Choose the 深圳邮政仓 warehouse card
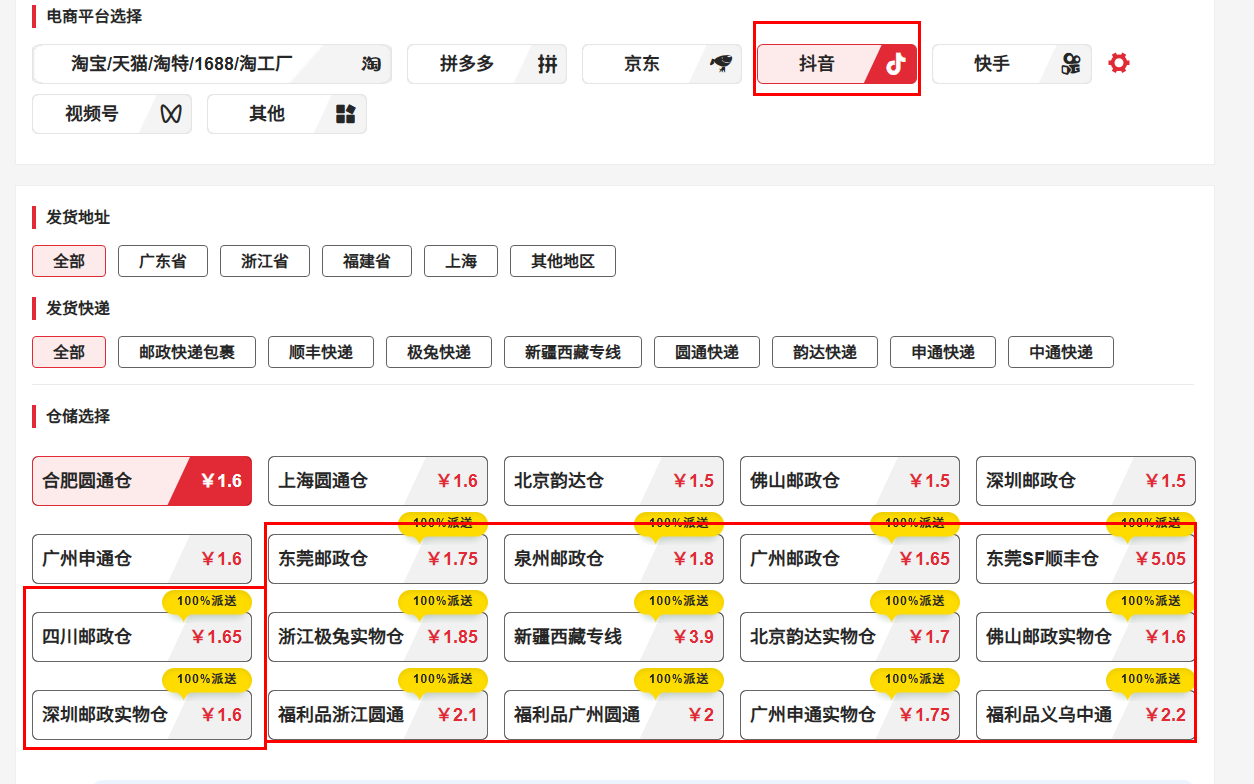1254x784 pixels. [x=1086, y=481]
